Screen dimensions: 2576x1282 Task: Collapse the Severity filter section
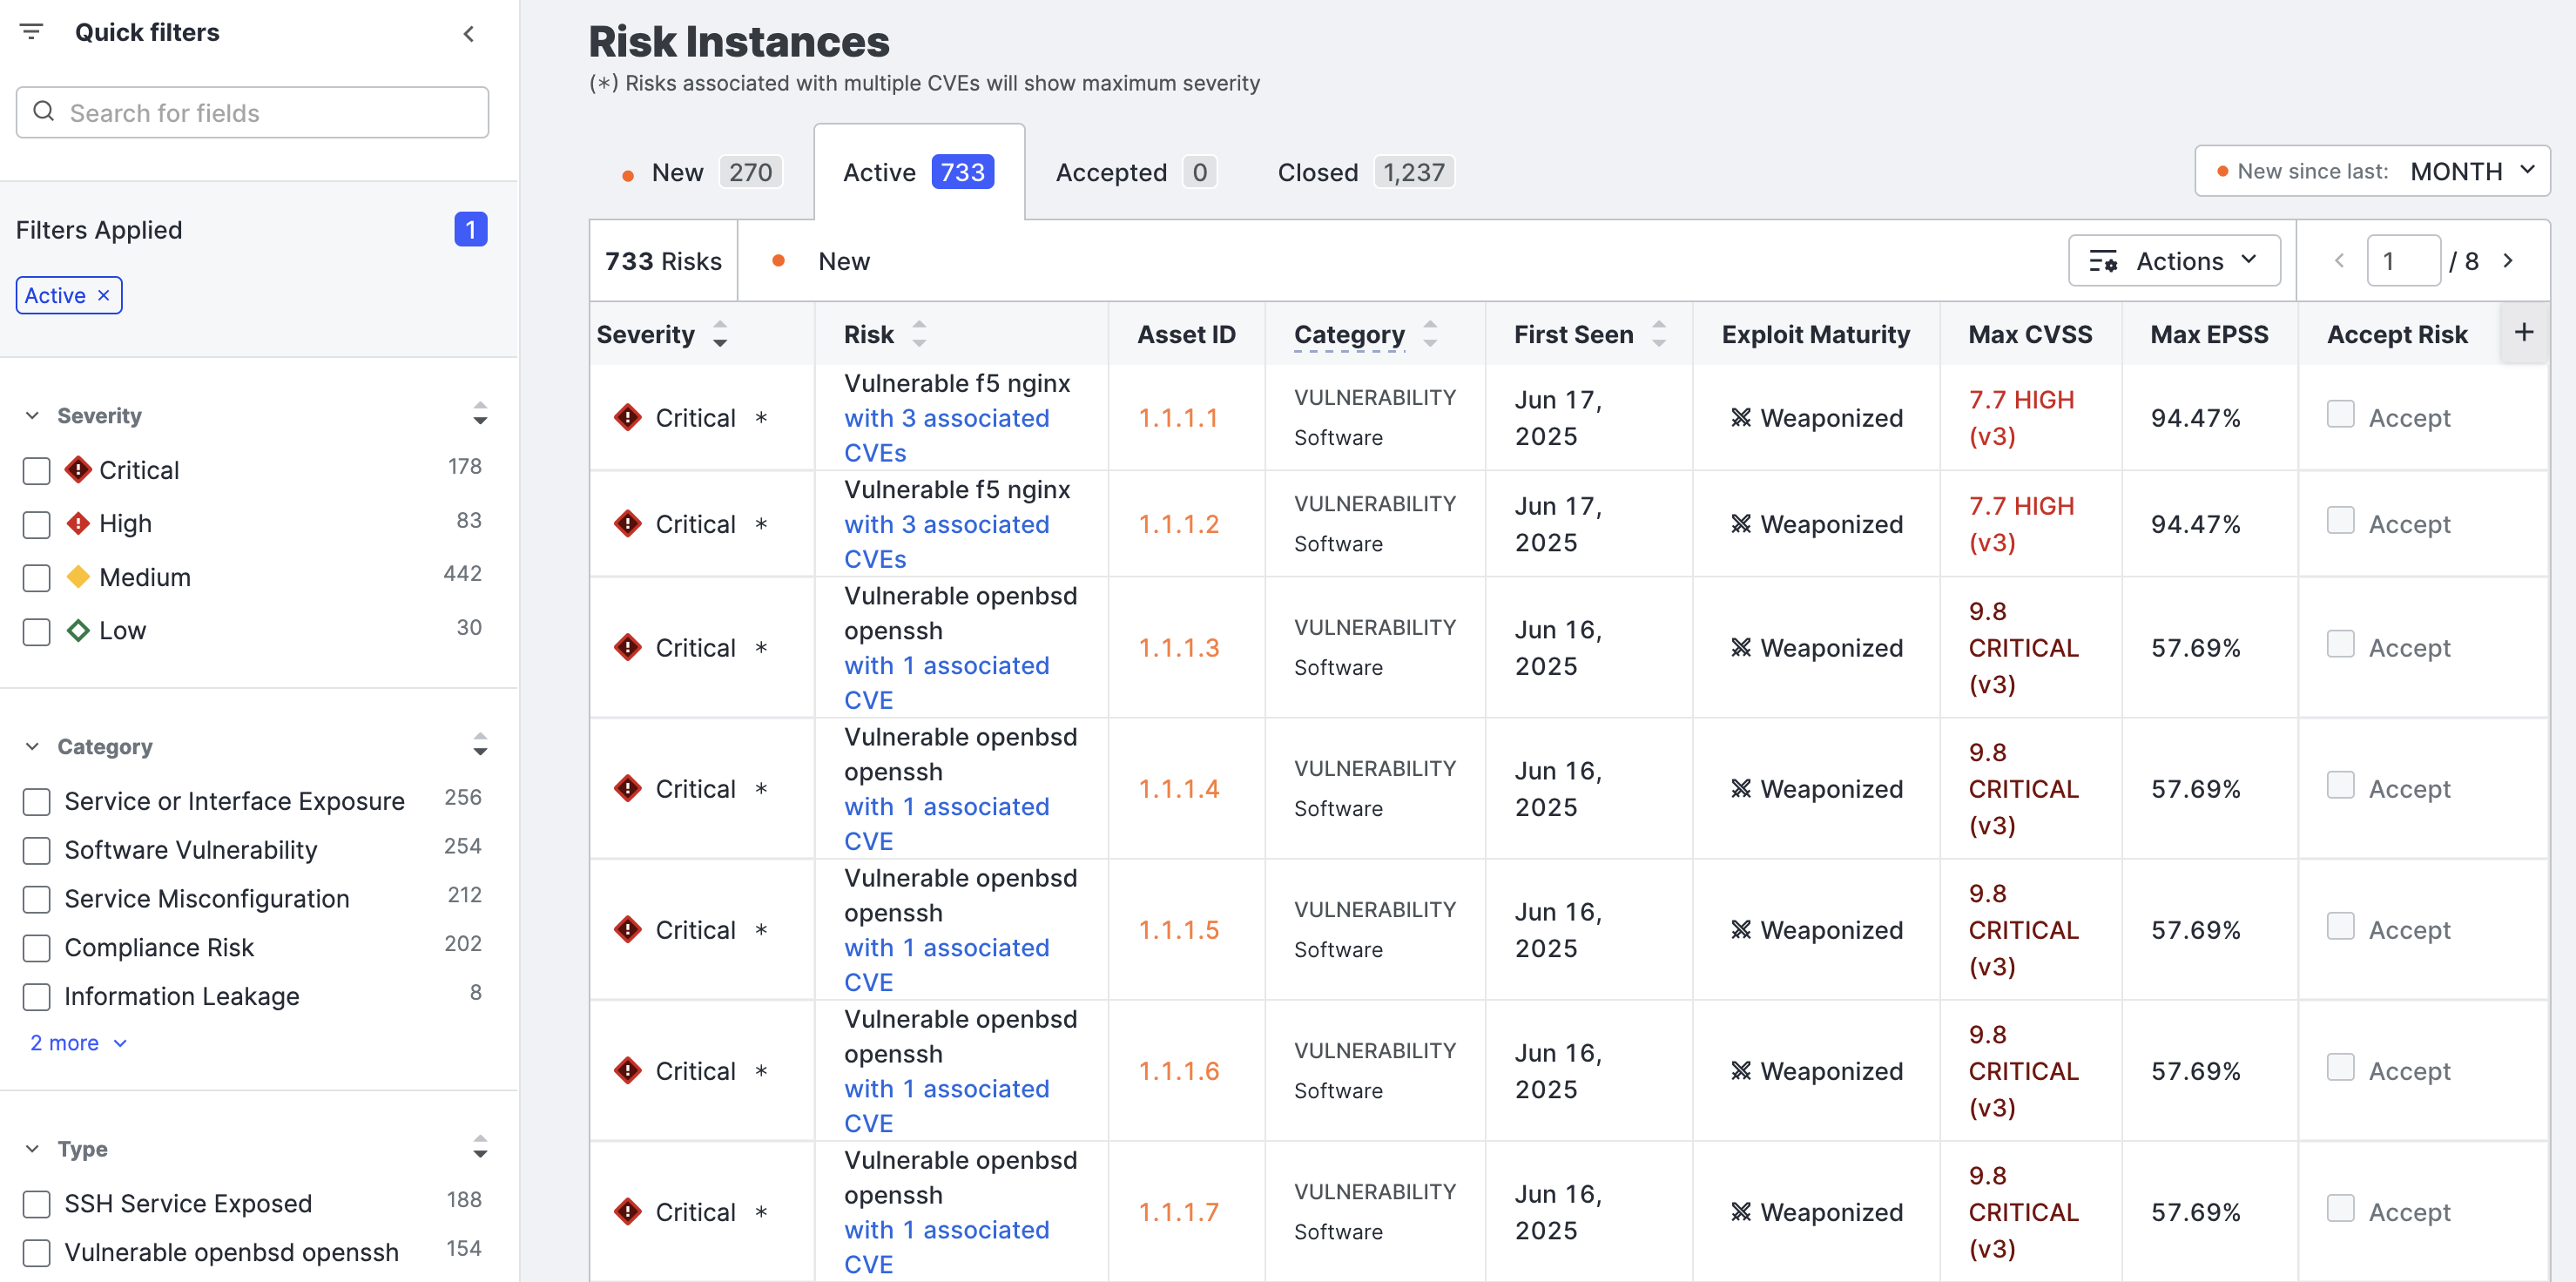[32, 415]
